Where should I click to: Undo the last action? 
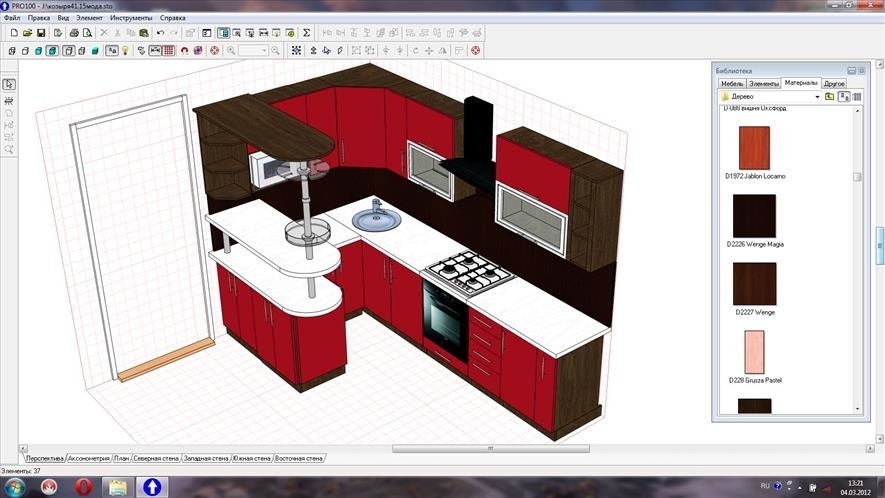[160, 33]
